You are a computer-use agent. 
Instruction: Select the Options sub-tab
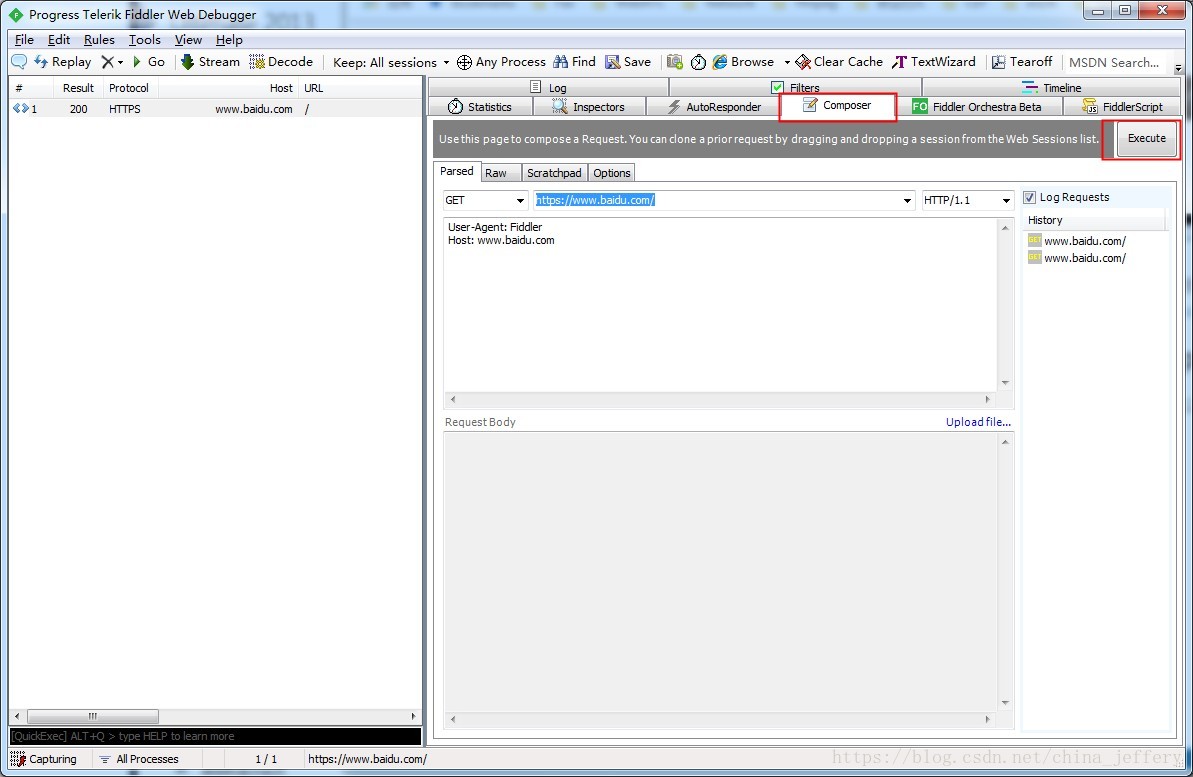click(x=612, y=174)
